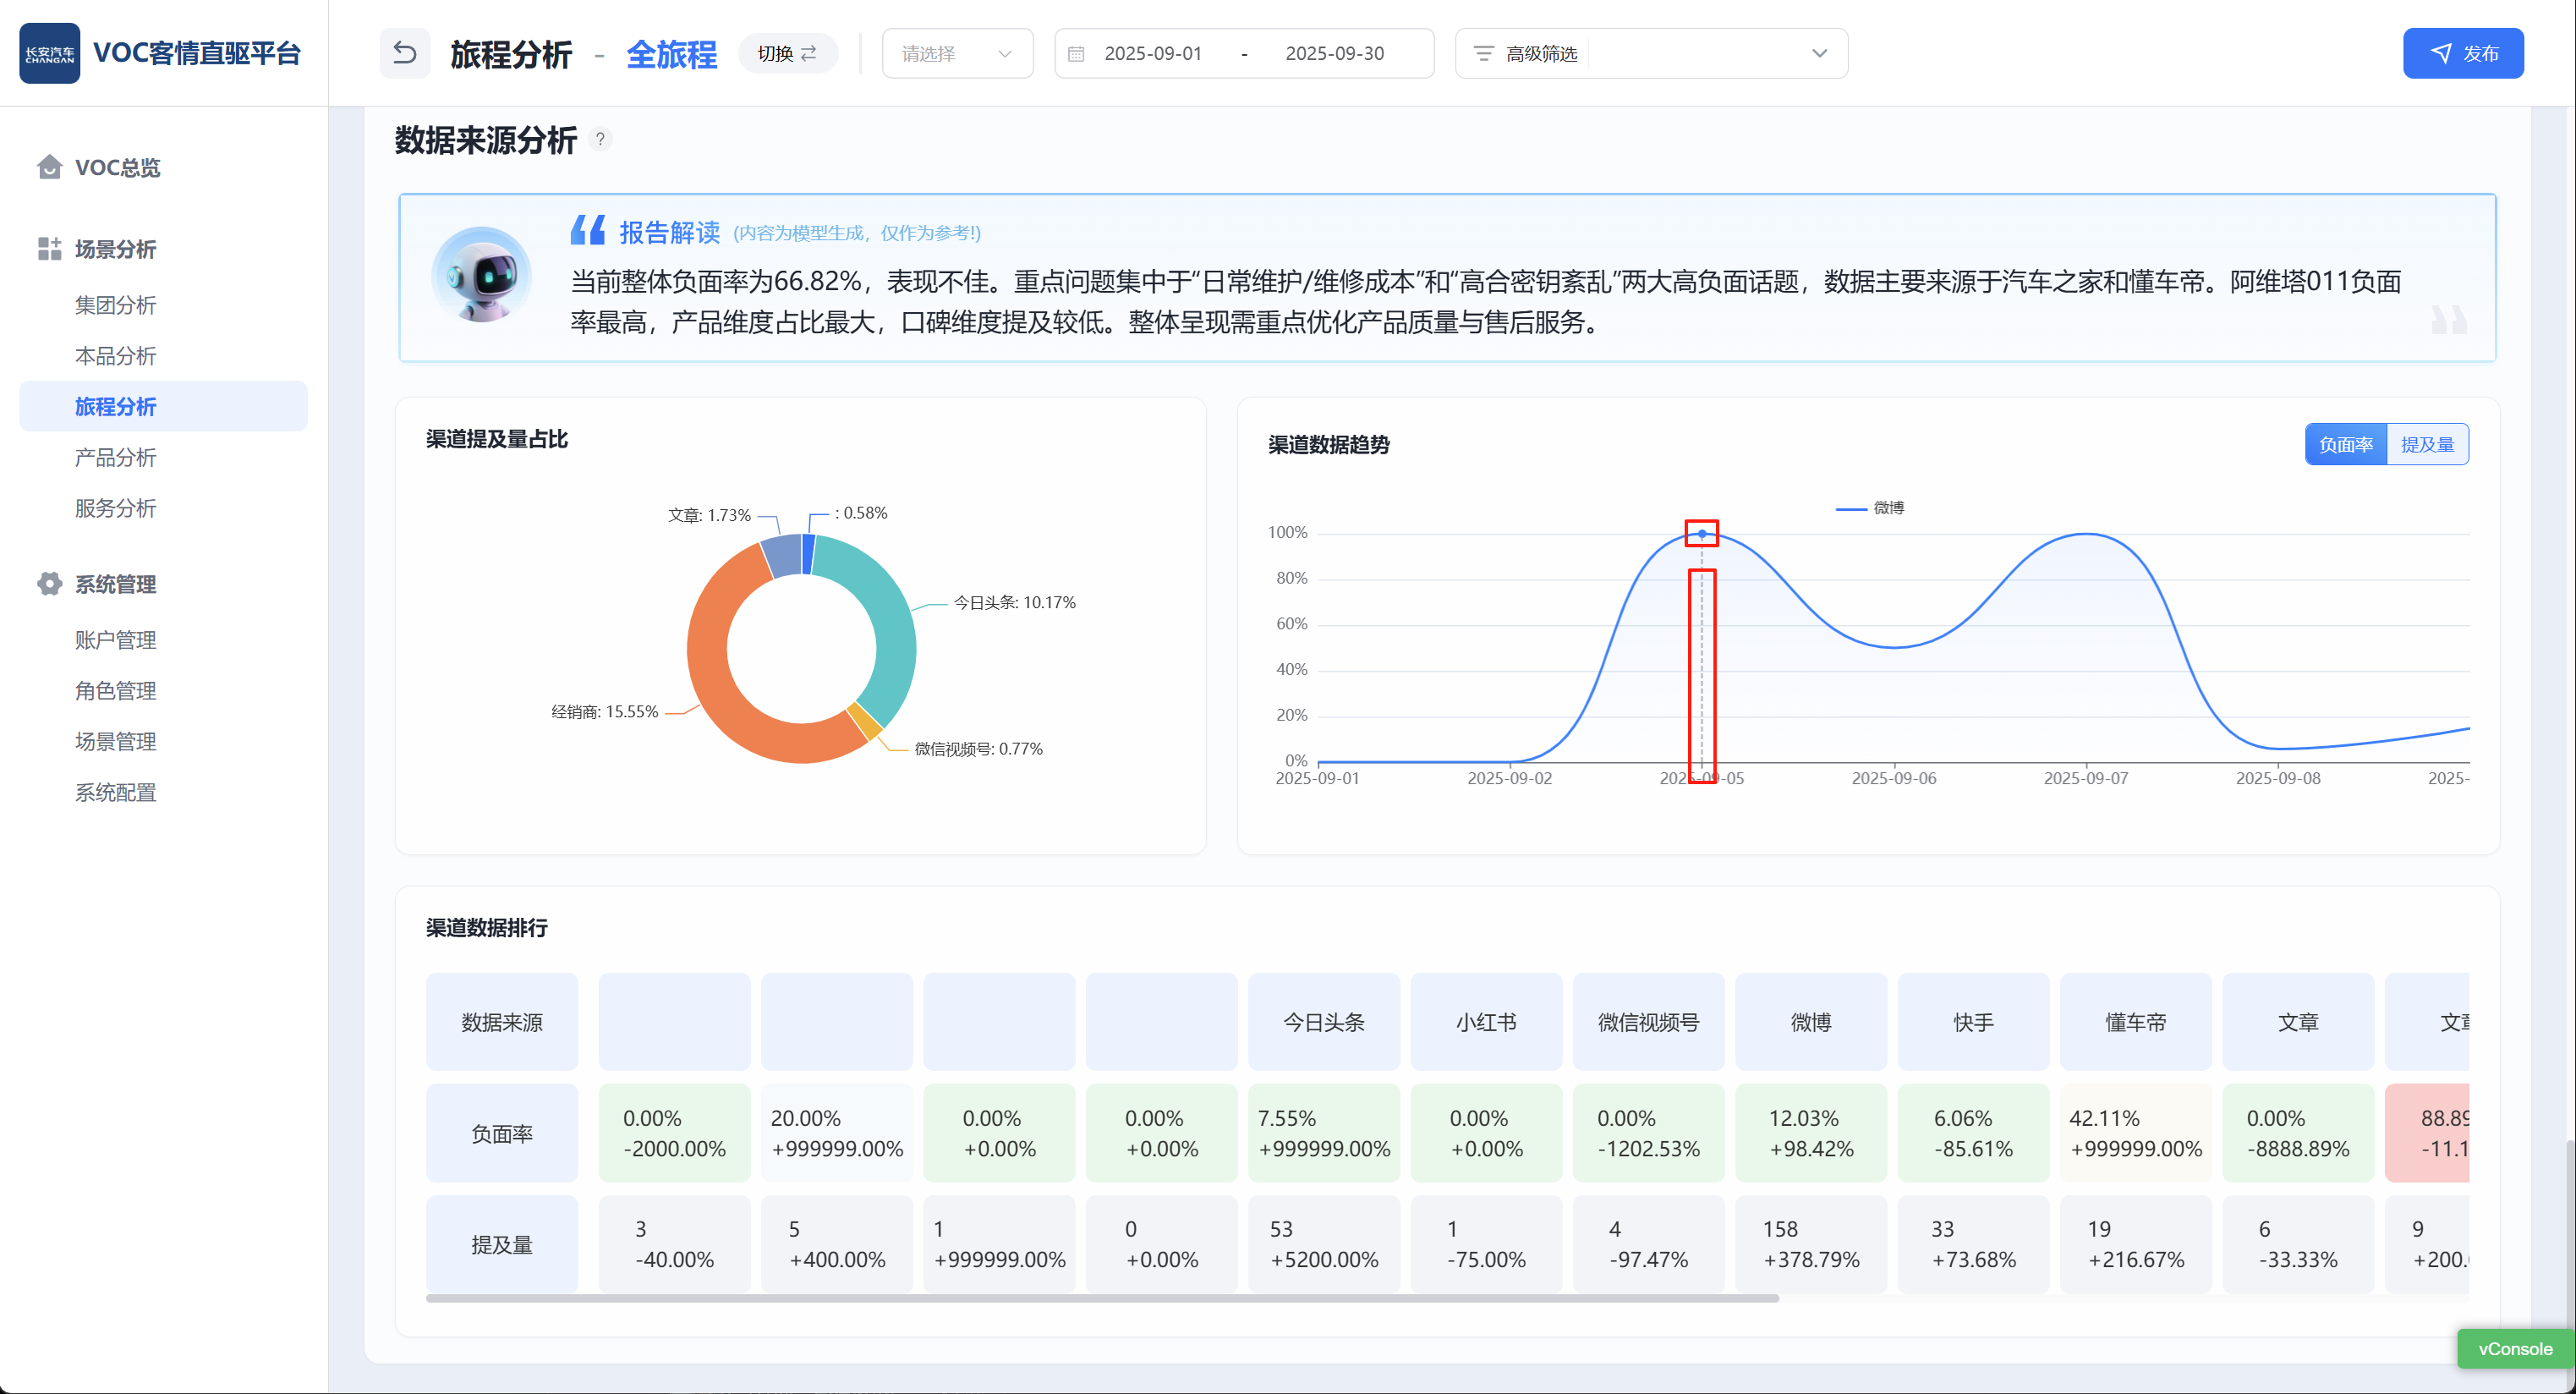Click the help question mark icon
This screenshot has width=2576, height=1394.
click(x=600, y=140)
